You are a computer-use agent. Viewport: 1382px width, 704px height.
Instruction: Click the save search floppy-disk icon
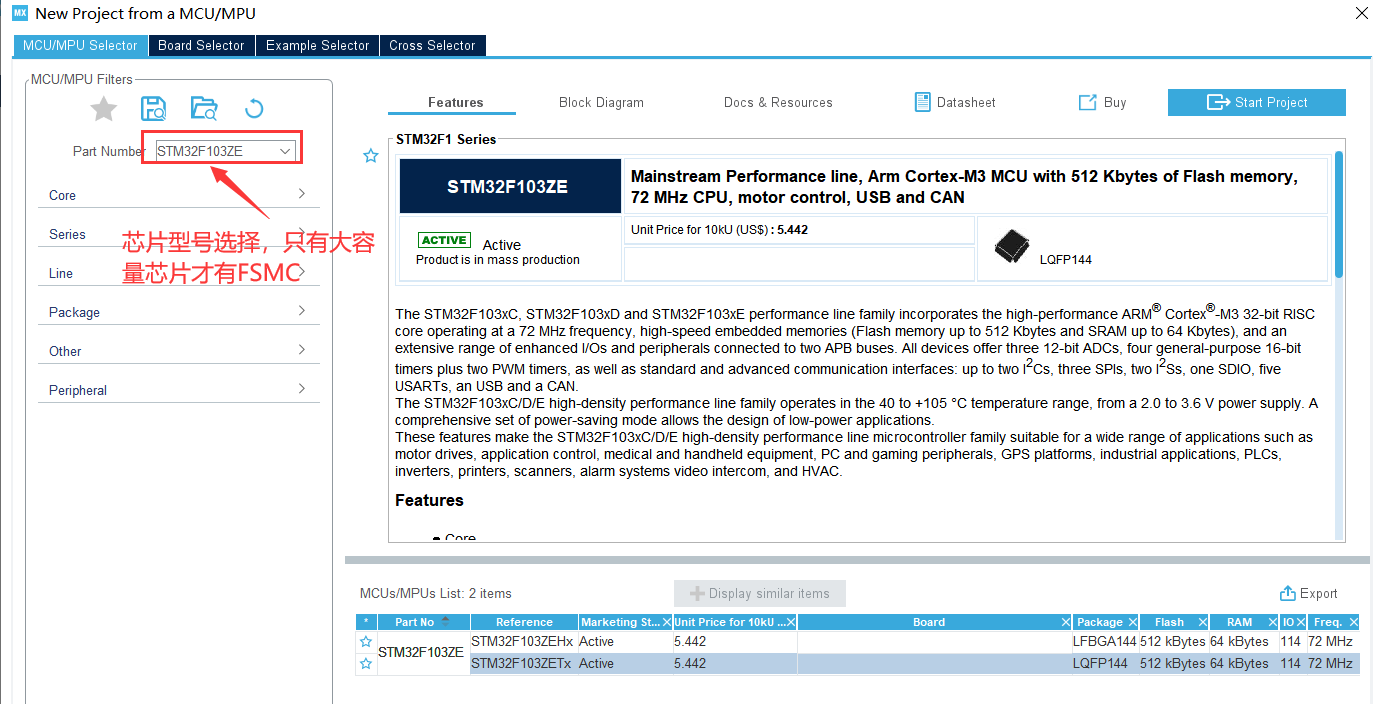pyautogui.click(x=154, y=109)
